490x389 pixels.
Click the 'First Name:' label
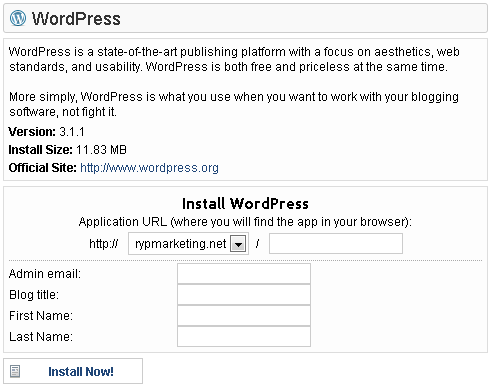click(41, 316)
